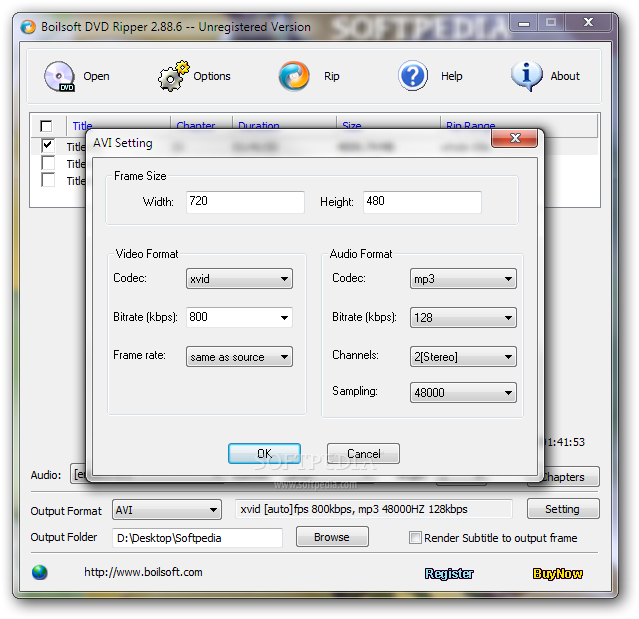Click the Rip label in toolbar
639x619 pixels.
pyautogui.click(x=332, y=76)
